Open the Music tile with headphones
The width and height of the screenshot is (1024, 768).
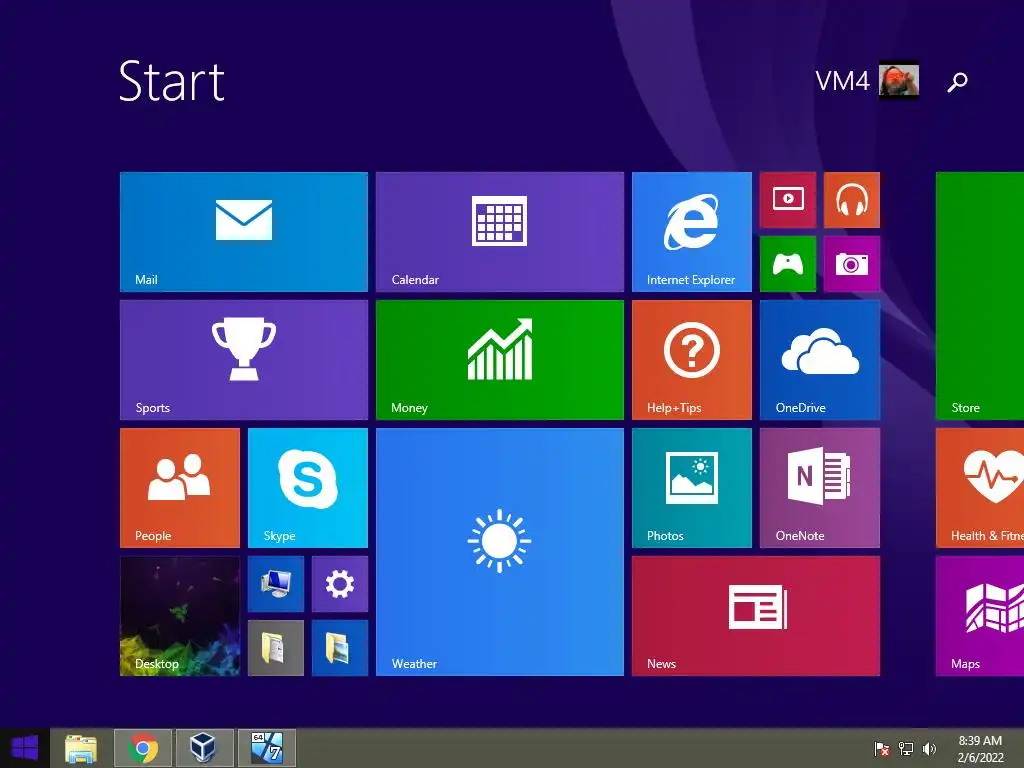coord(852,200)
